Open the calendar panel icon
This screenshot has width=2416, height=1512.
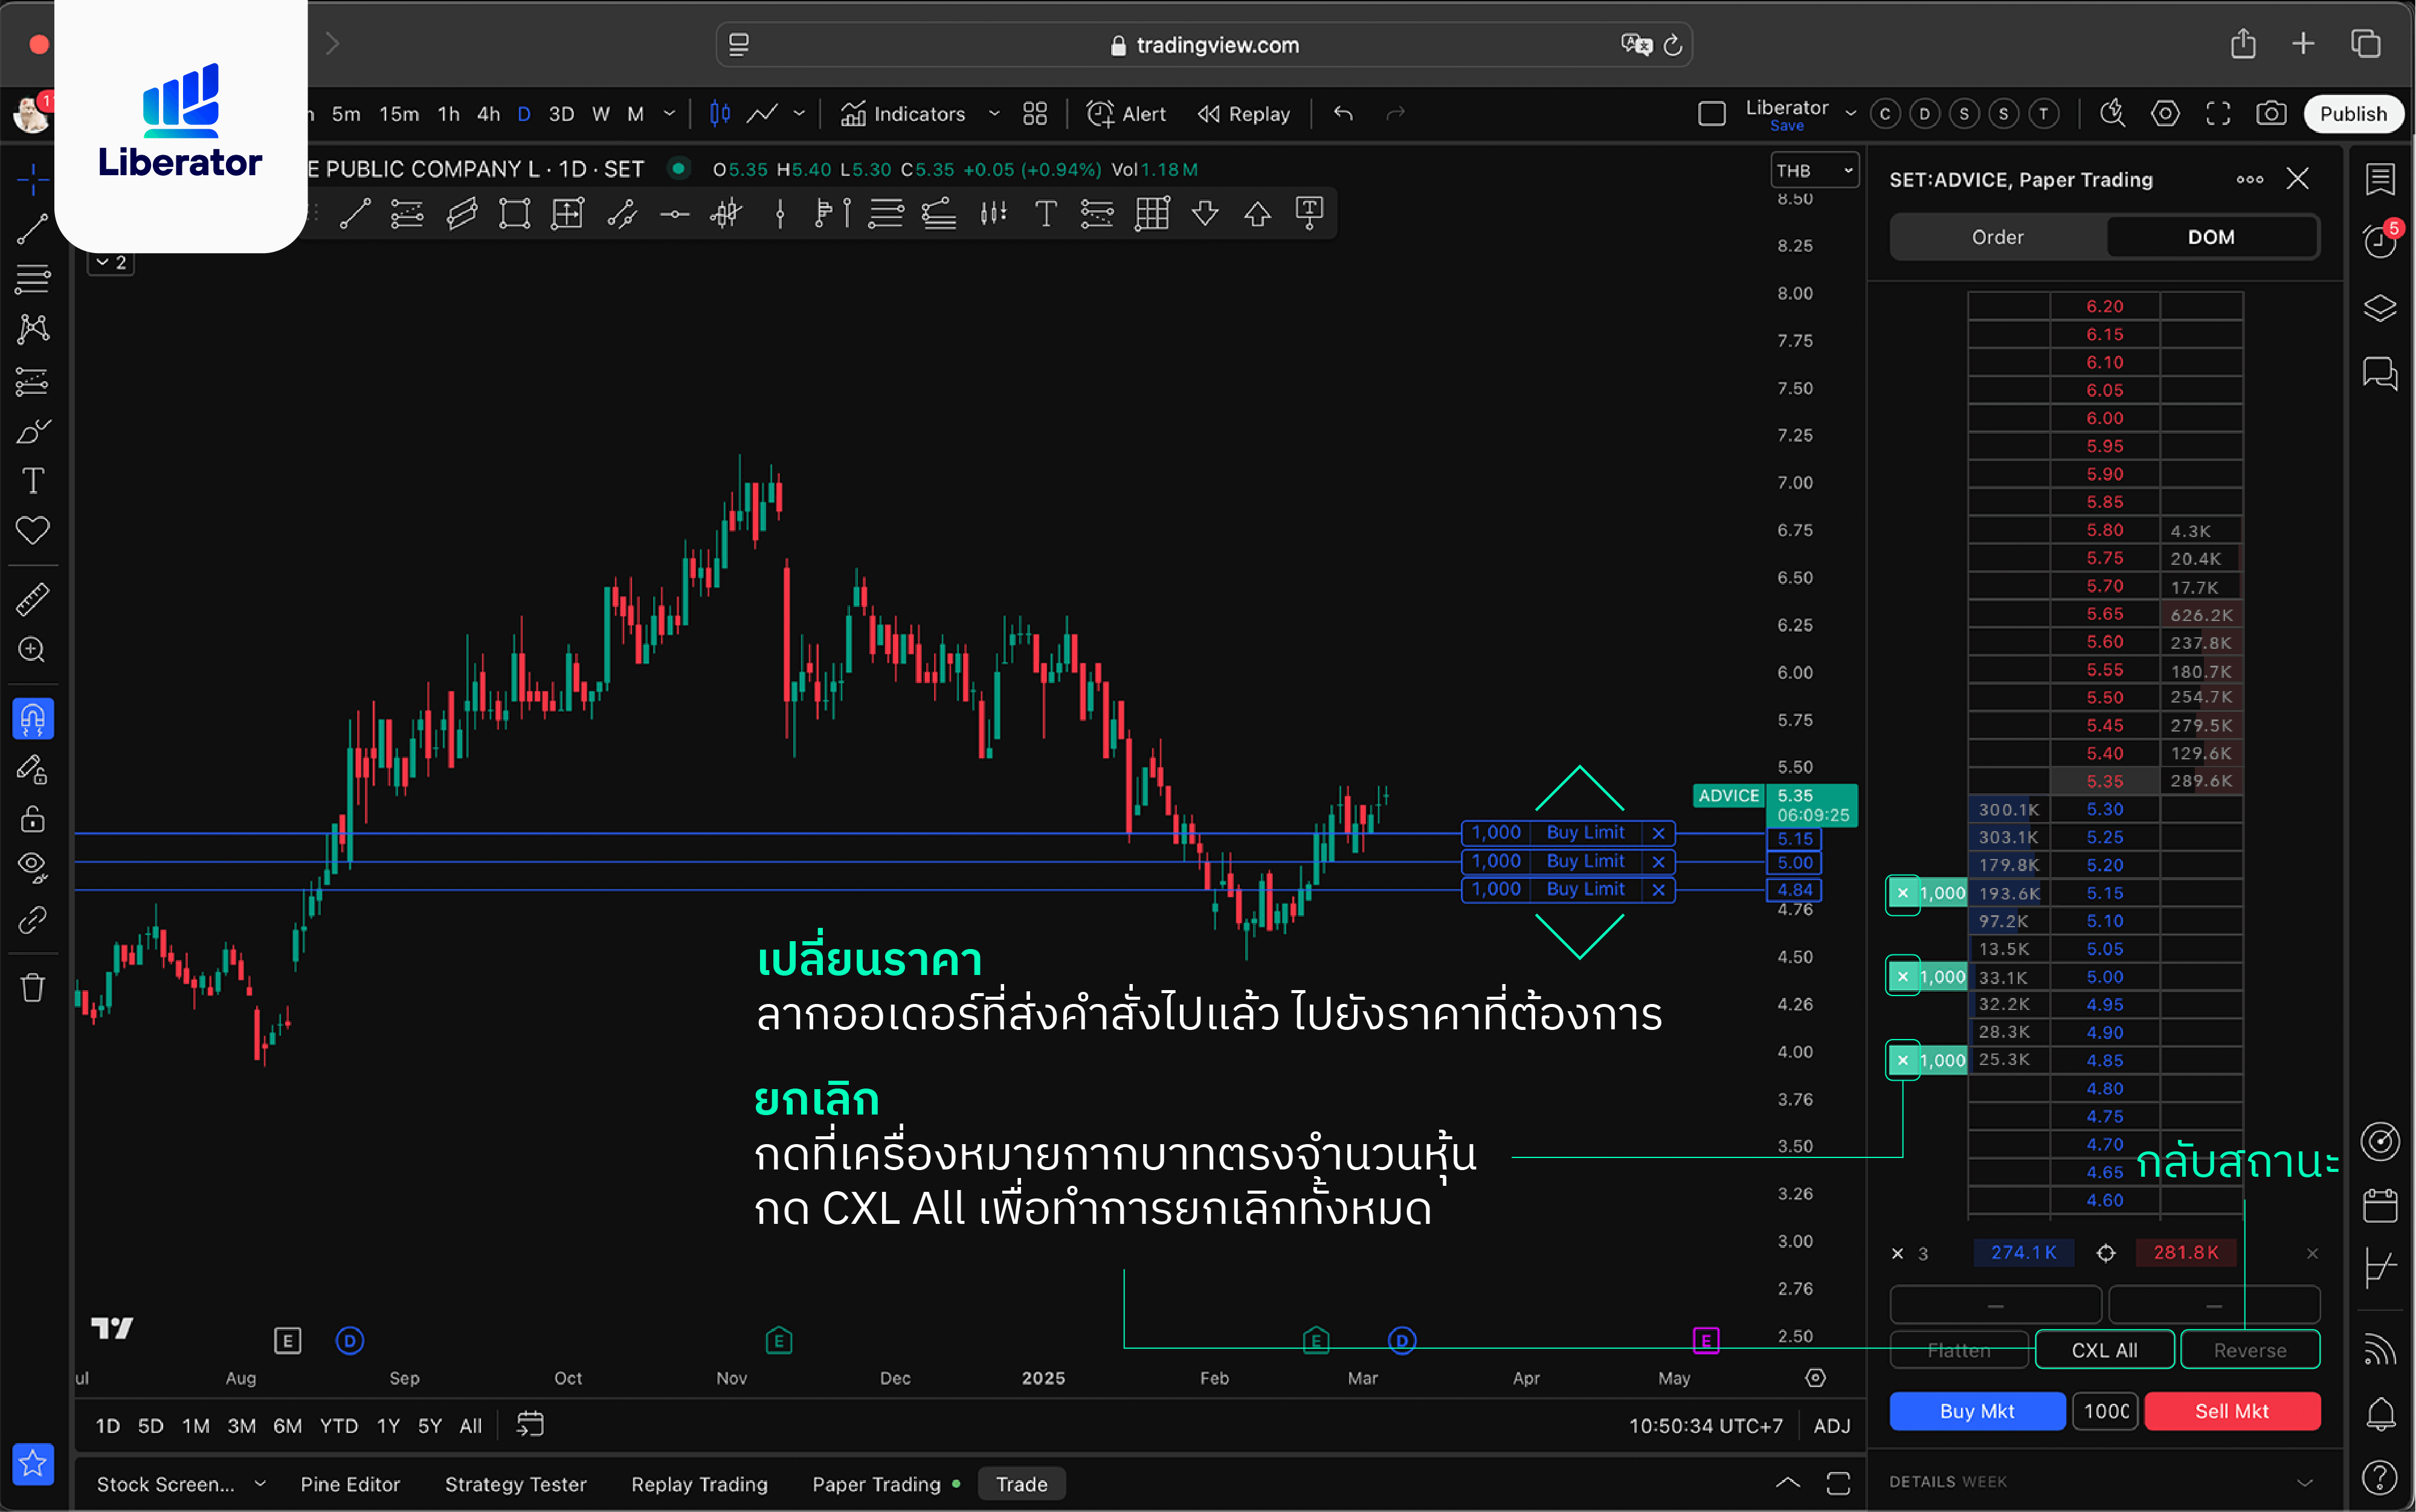[x=2380, y=1205]
